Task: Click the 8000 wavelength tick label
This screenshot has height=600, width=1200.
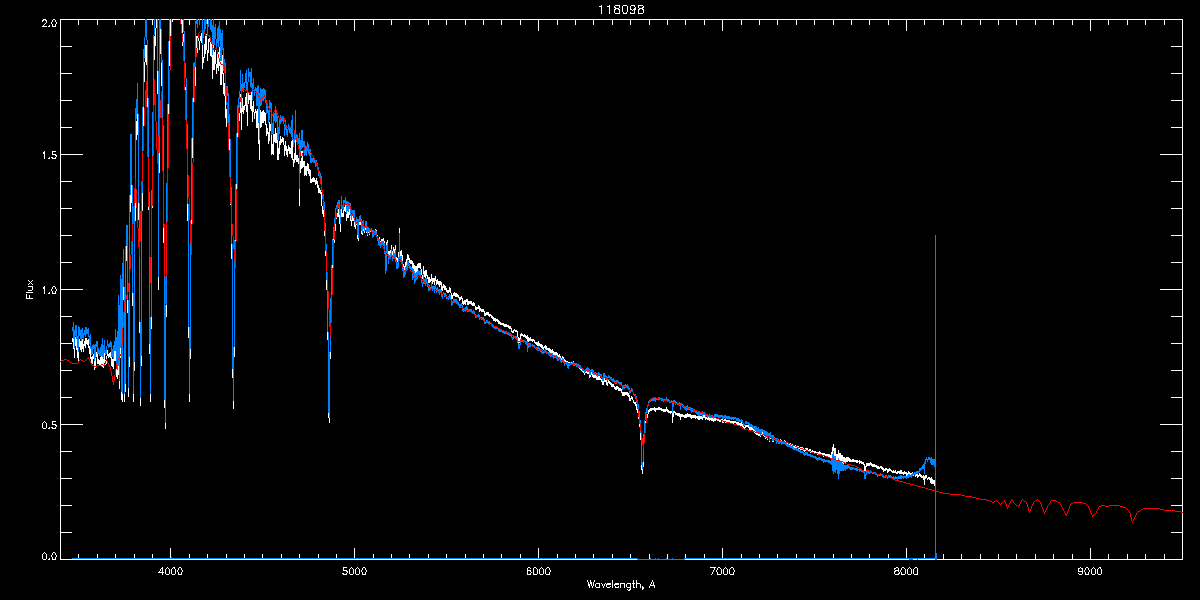Action: tap(906, 571)
